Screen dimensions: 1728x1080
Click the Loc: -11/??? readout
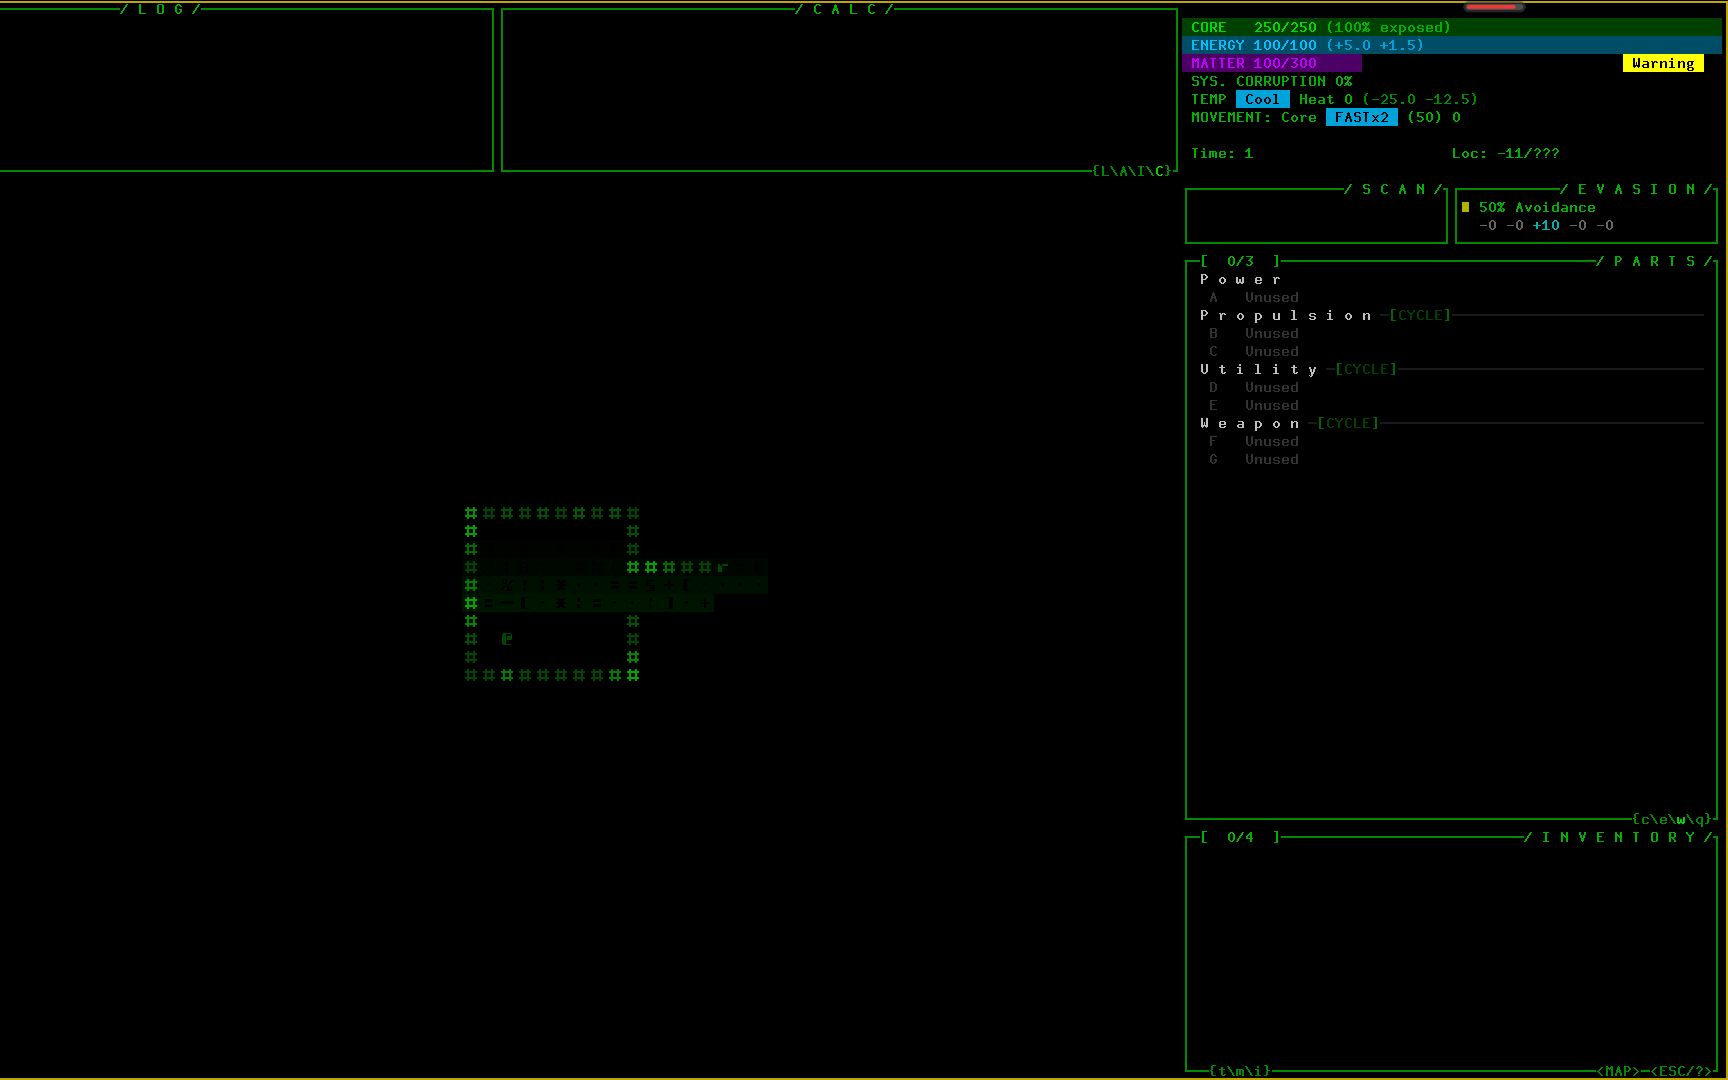click(x=1505, y=153)
